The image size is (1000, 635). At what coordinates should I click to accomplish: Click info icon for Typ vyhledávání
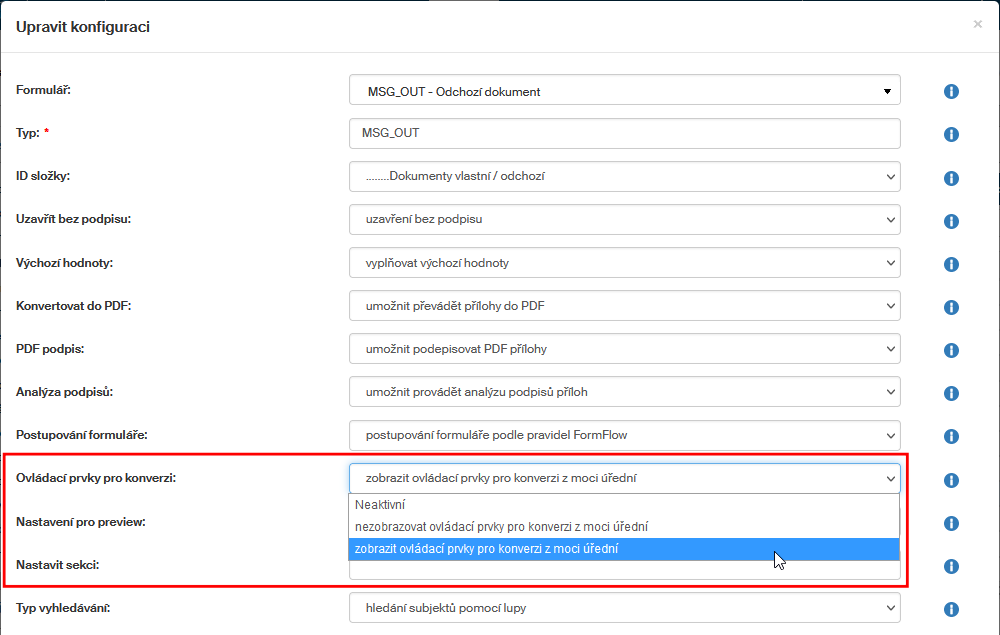click(951, 609)
